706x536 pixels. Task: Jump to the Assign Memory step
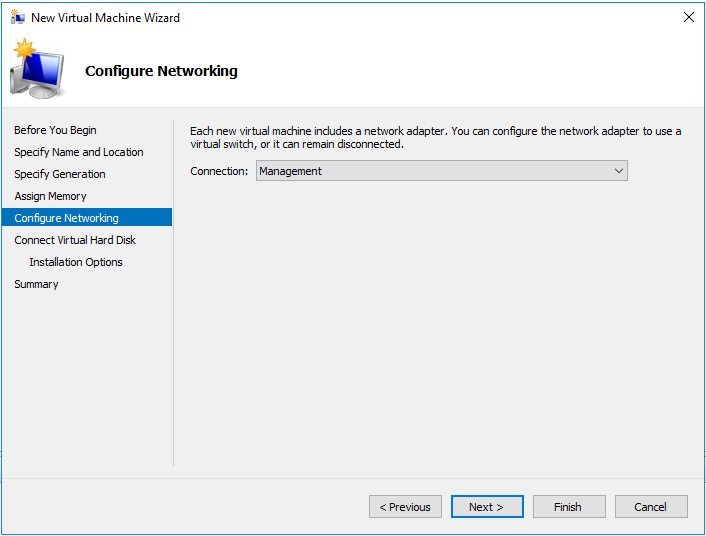tap(51, 196)
